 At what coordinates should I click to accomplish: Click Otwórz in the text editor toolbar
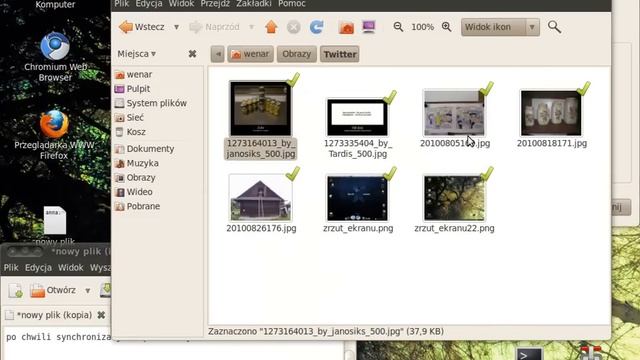pos(53,291)
